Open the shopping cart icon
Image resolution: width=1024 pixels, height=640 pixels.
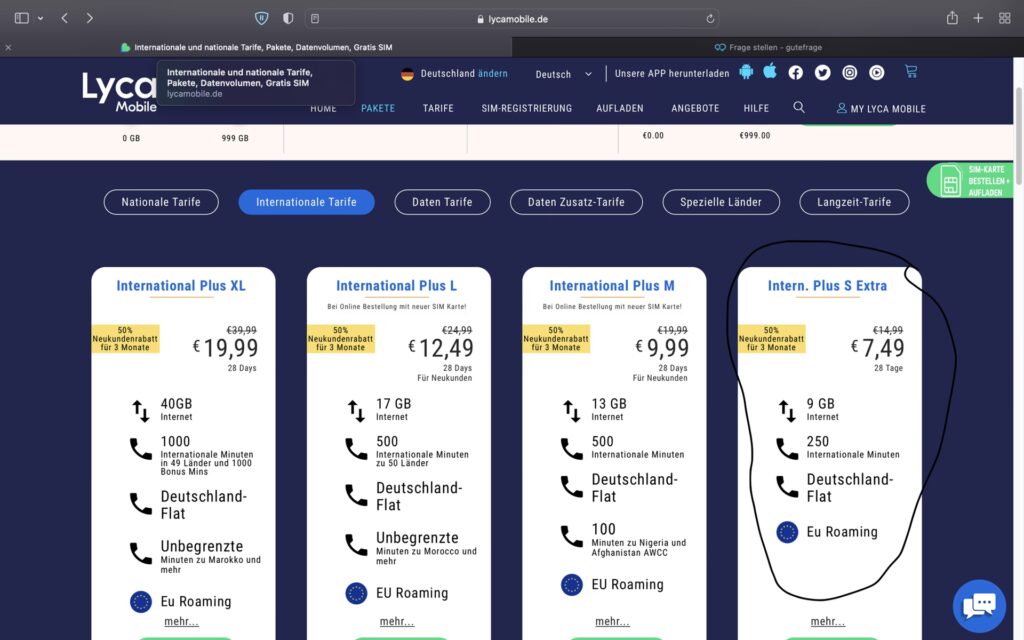(910, 72)
